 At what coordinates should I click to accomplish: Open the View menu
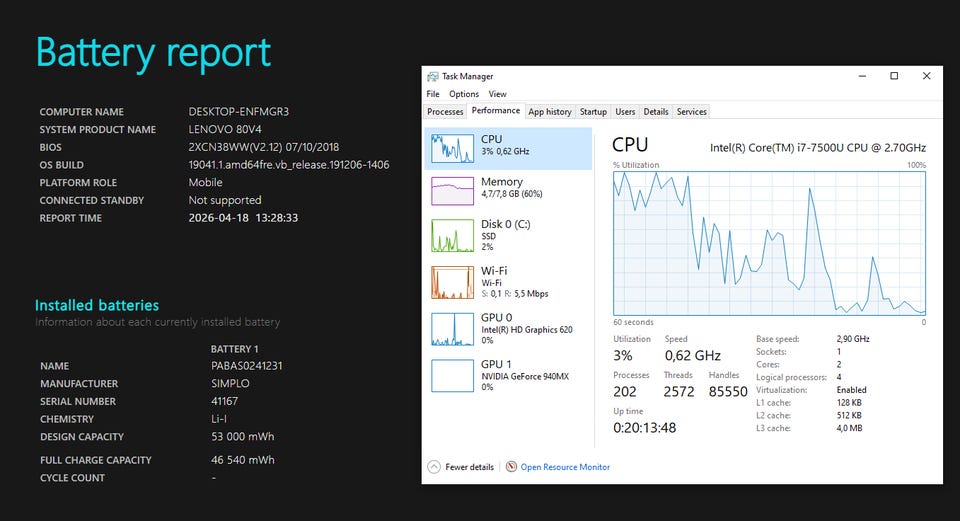click(497, 94)
